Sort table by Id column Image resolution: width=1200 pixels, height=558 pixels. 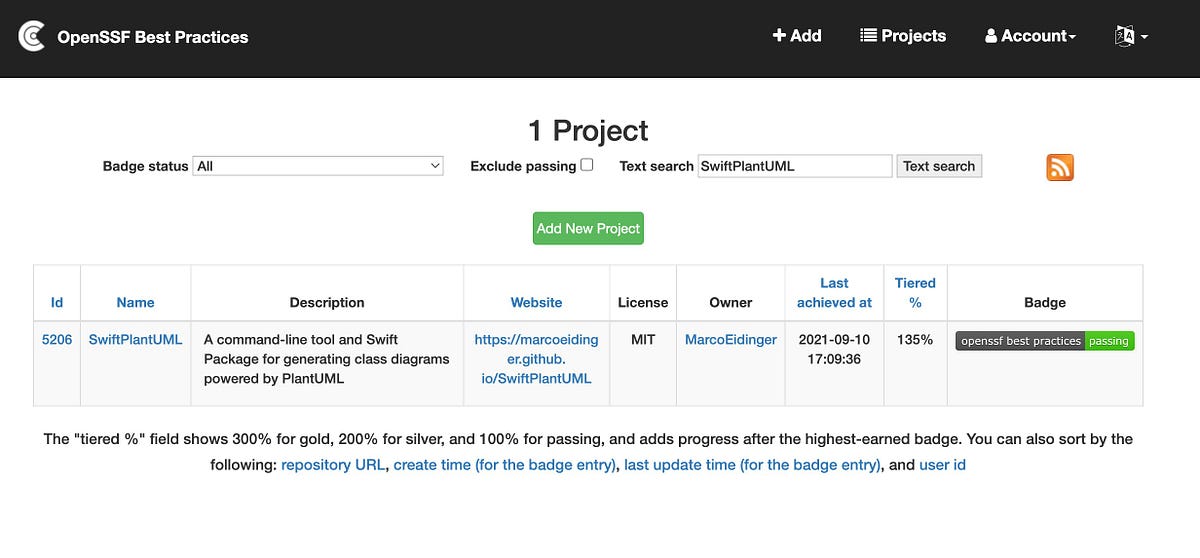[57, 302]
